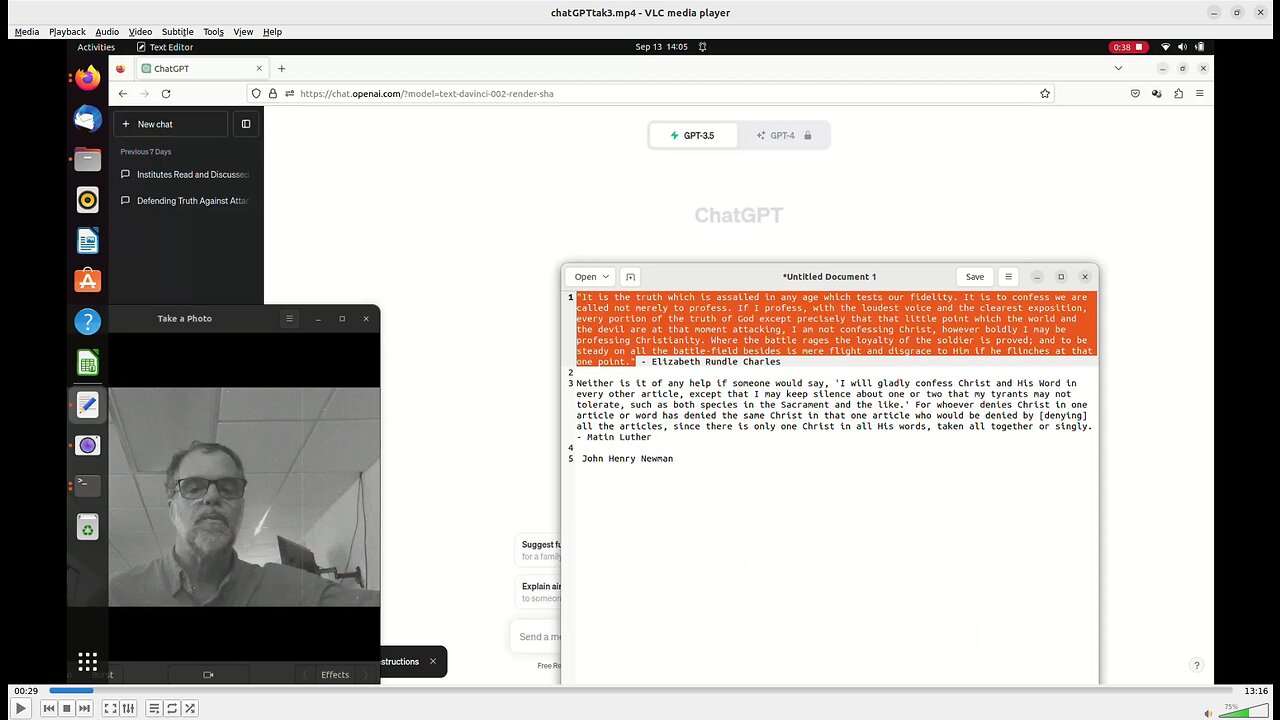This screenshot has width=1280, height=720.
Task: Select the GPT-3.5 model
Action: (694, 135)
